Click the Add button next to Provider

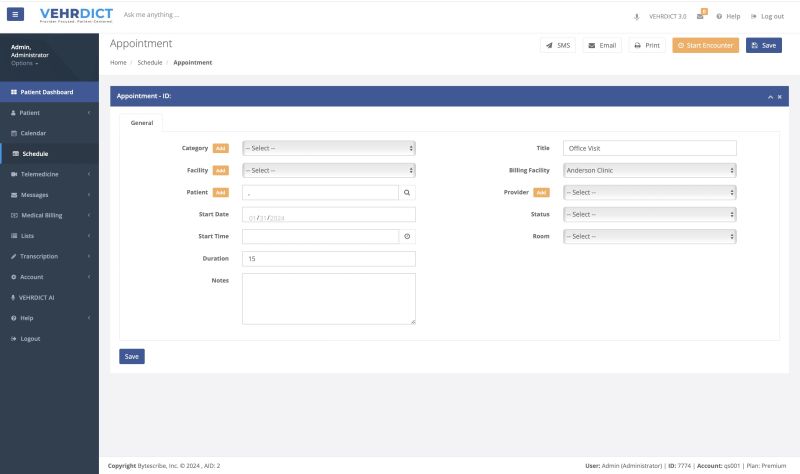(x=541, y=192)
